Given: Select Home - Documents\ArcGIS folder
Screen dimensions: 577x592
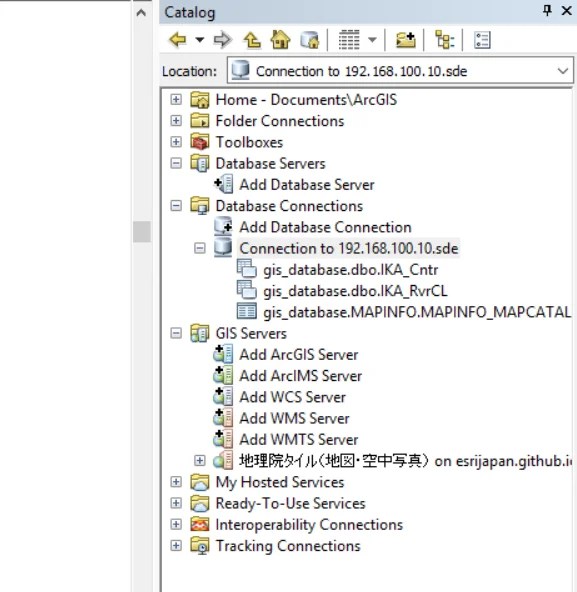Looking at the screenshot, I should (x=306, y=100).
